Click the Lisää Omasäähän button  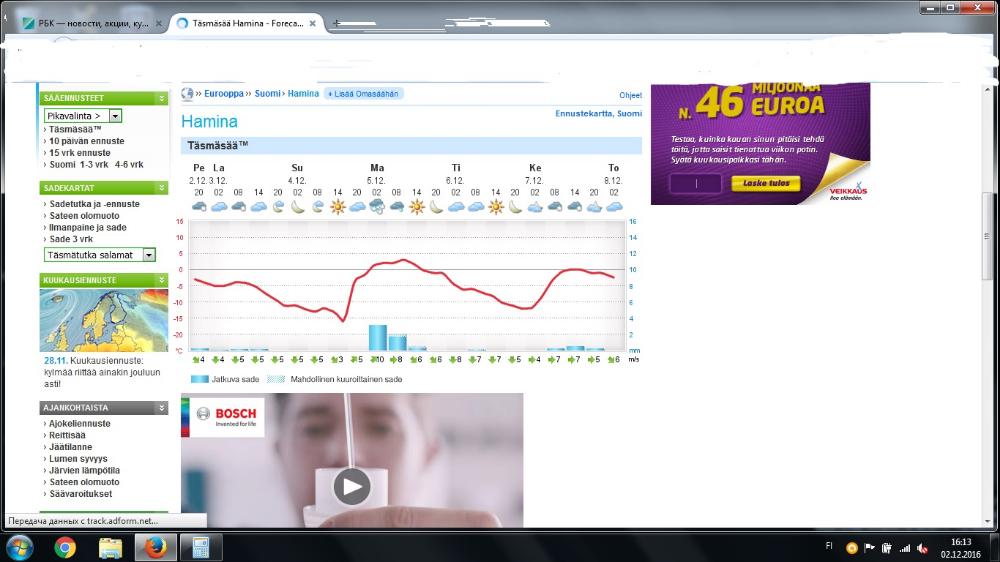coord(364,94)
